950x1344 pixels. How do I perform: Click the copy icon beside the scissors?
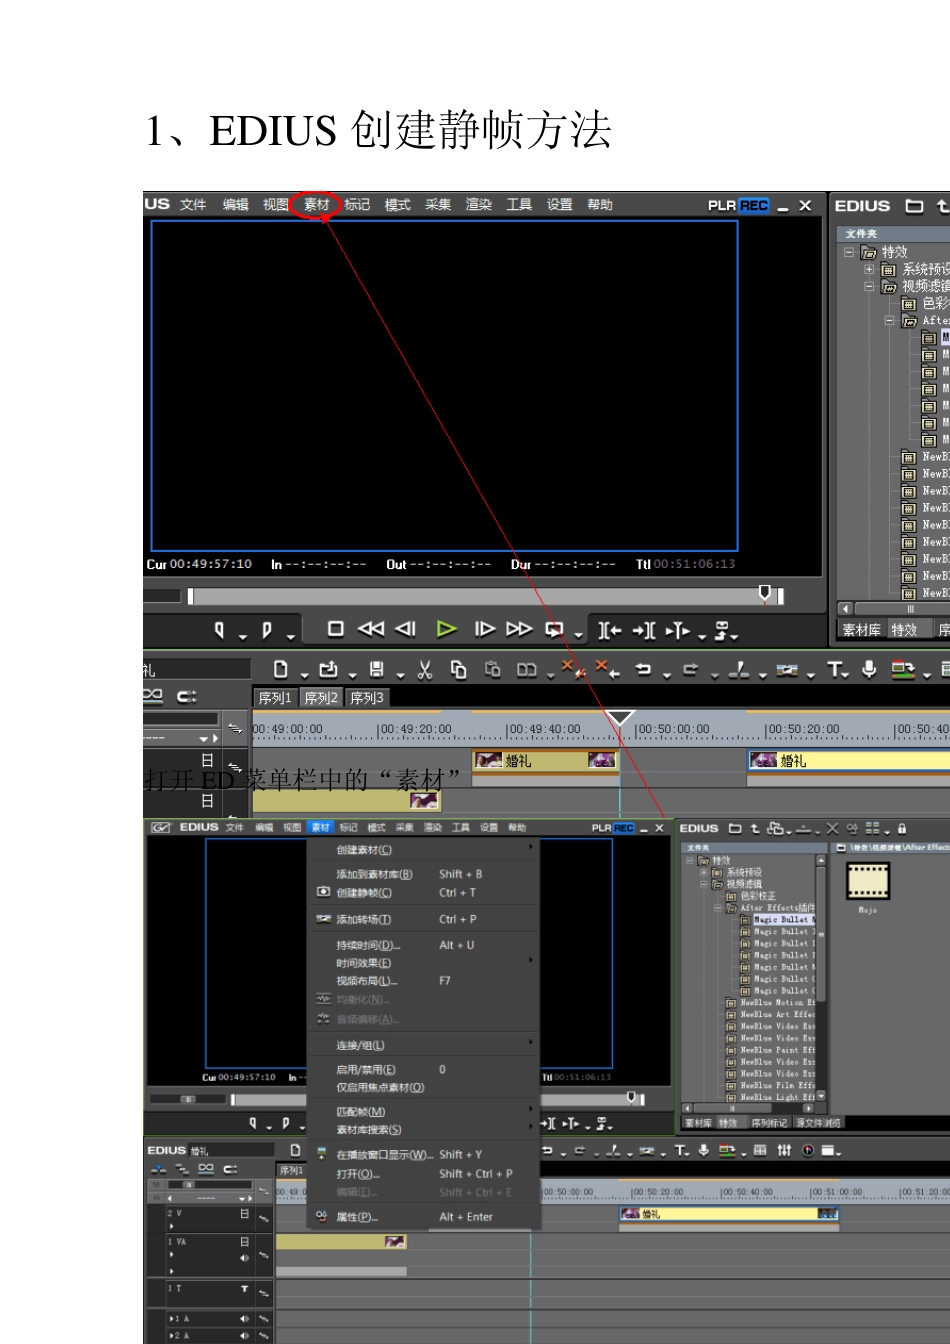coord(458,670)
